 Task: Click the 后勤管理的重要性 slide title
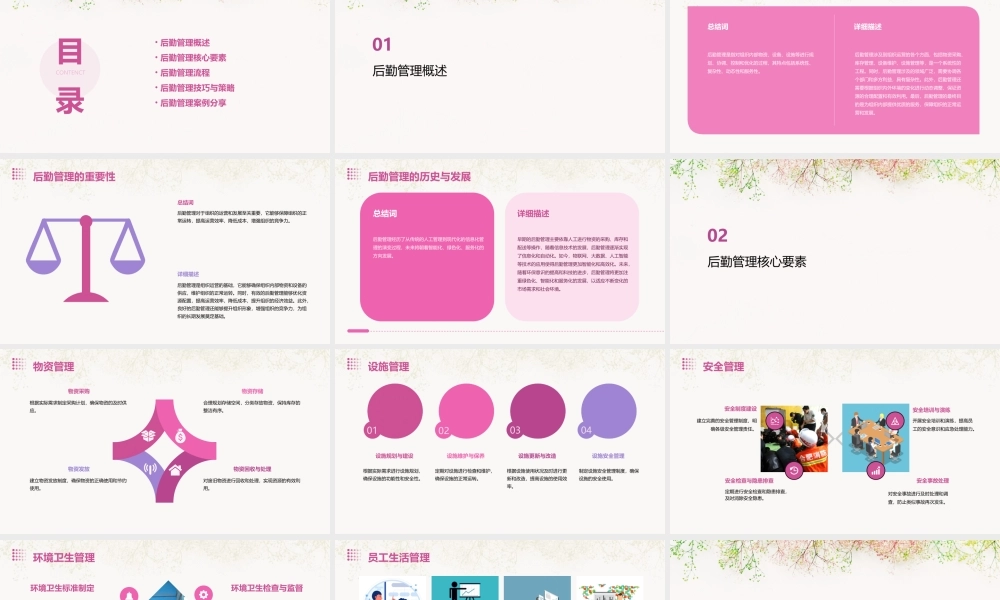(74, 177)
